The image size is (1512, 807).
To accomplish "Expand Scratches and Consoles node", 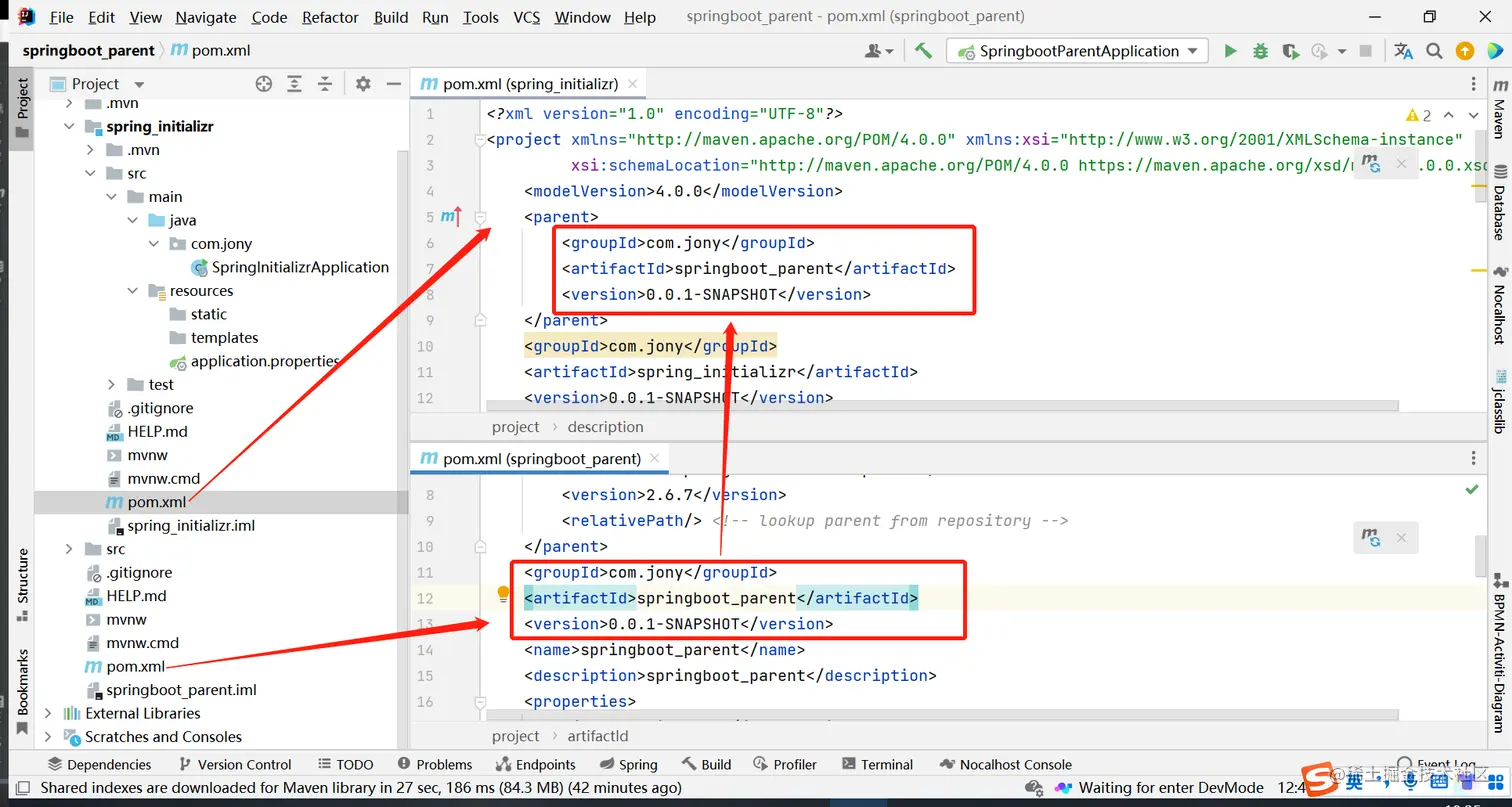I will tap(48, 737).
